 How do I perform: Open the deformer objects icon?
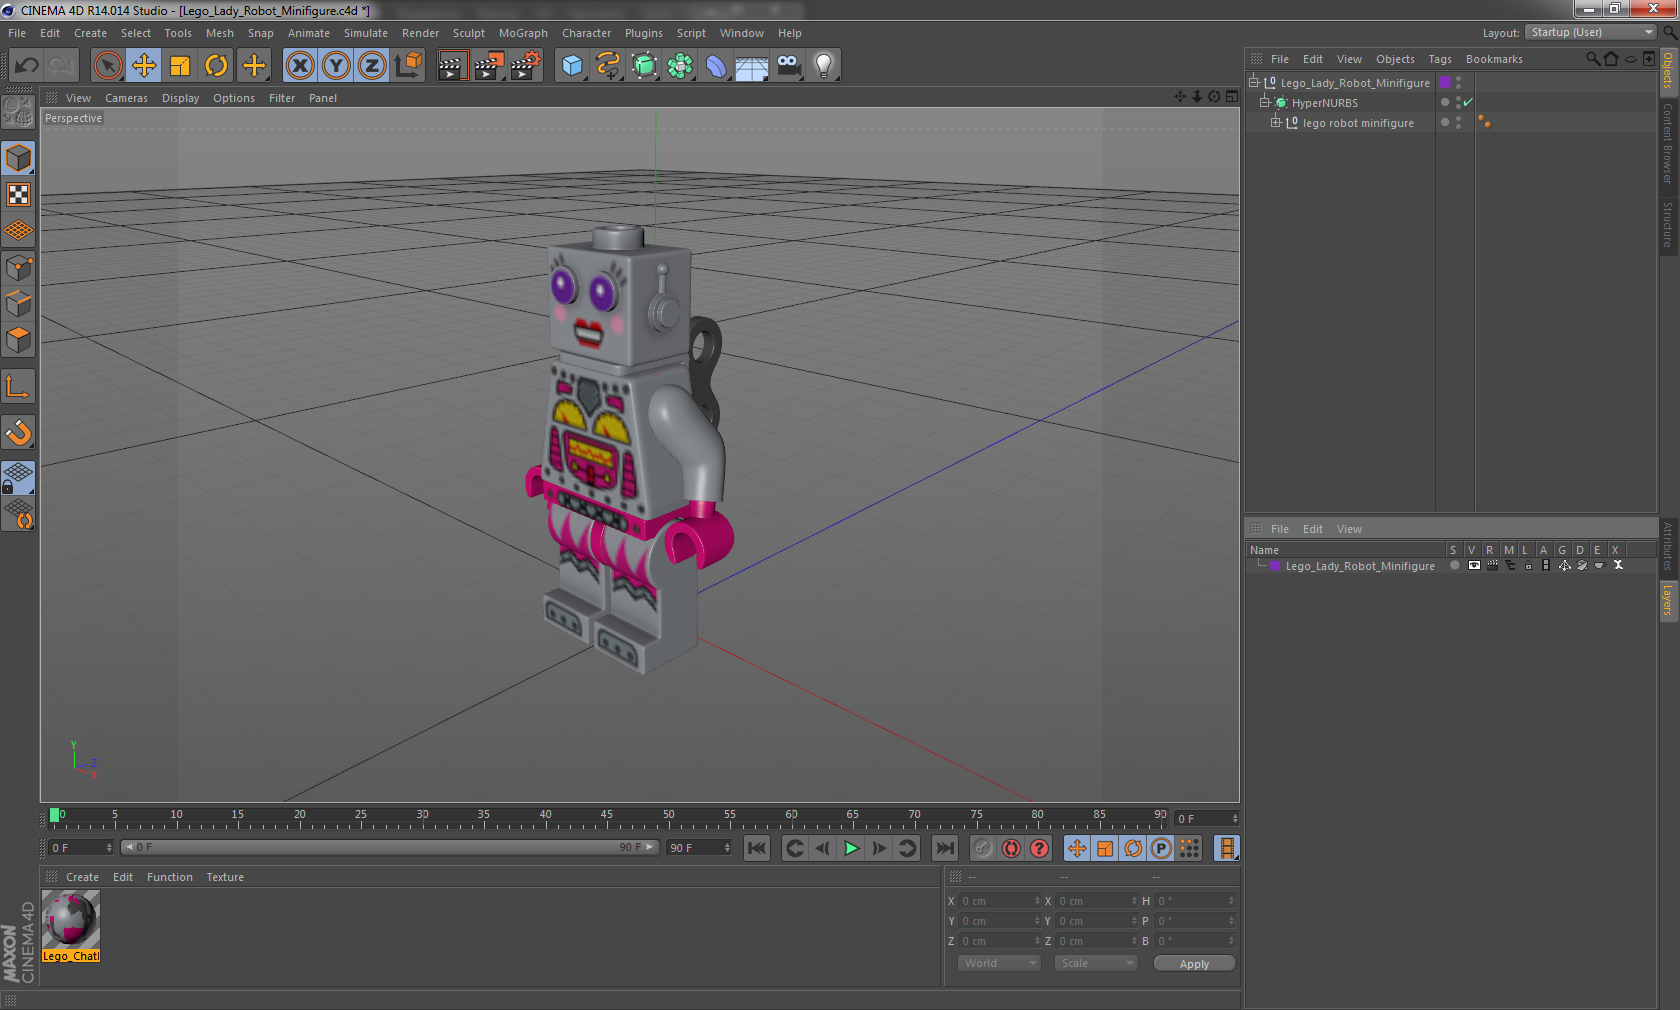pos(716,66)
